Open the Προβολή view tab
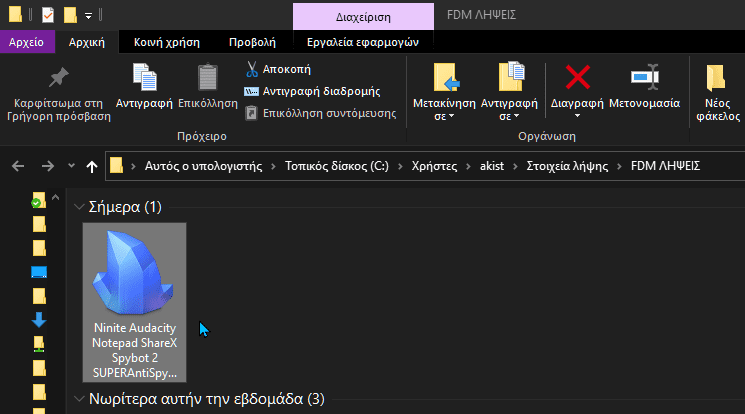The image size is (745, 414). point(252,42)
